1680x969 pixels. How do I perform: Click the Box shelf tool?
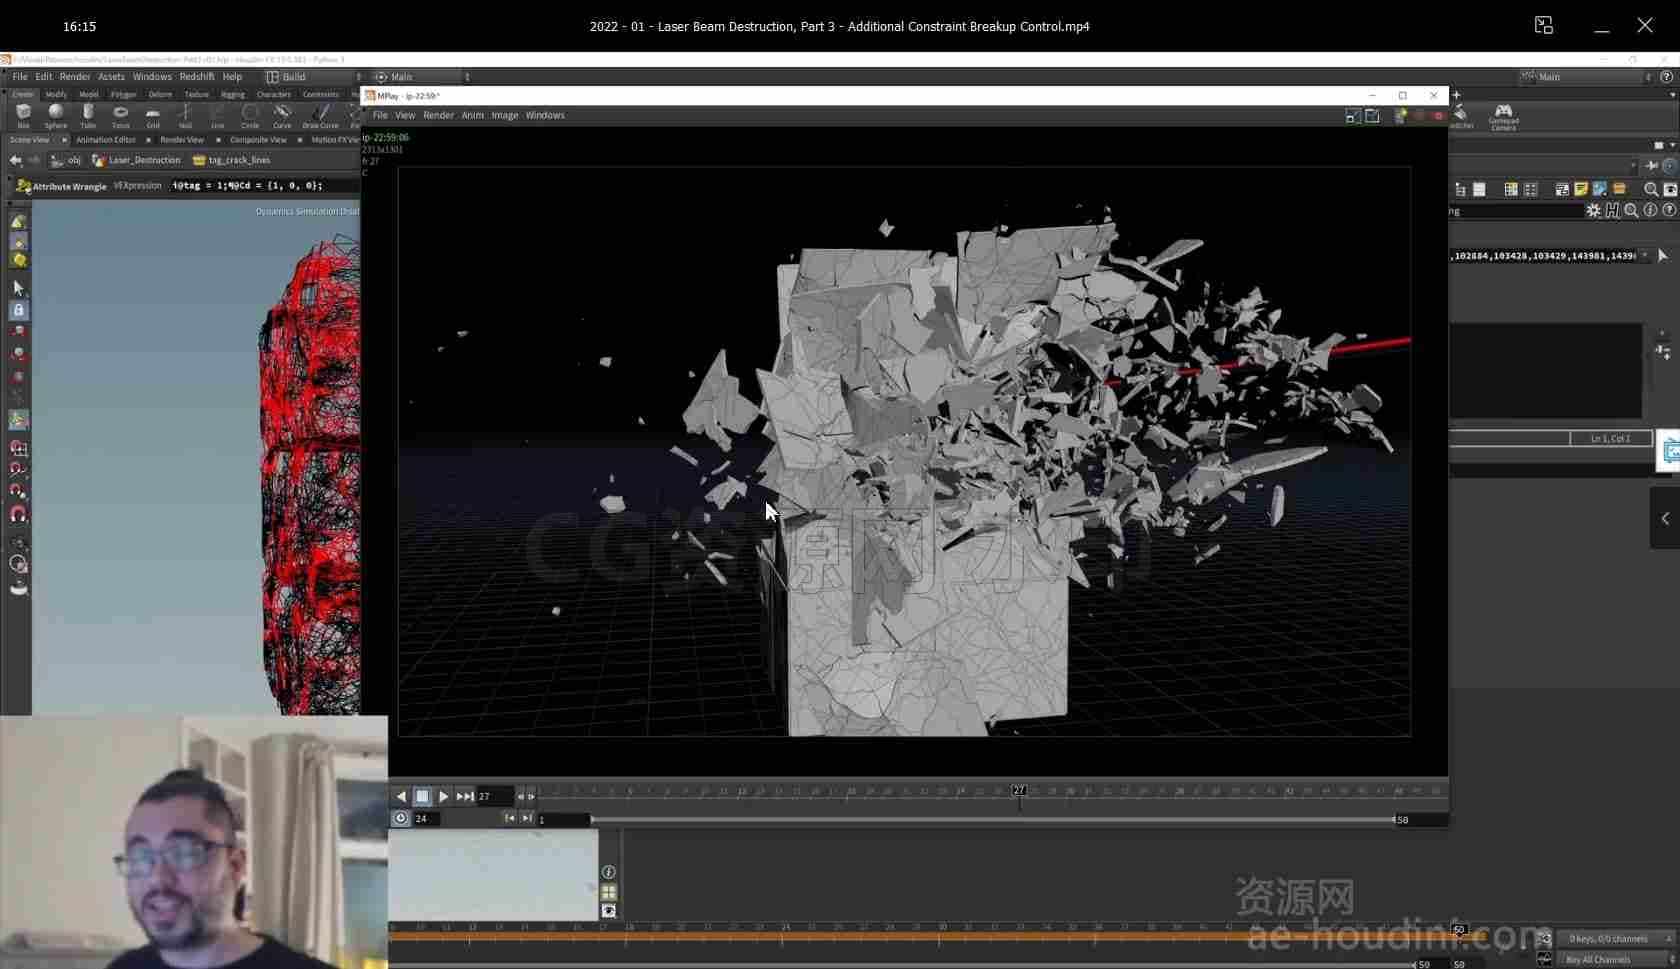(x=23, y=115)
